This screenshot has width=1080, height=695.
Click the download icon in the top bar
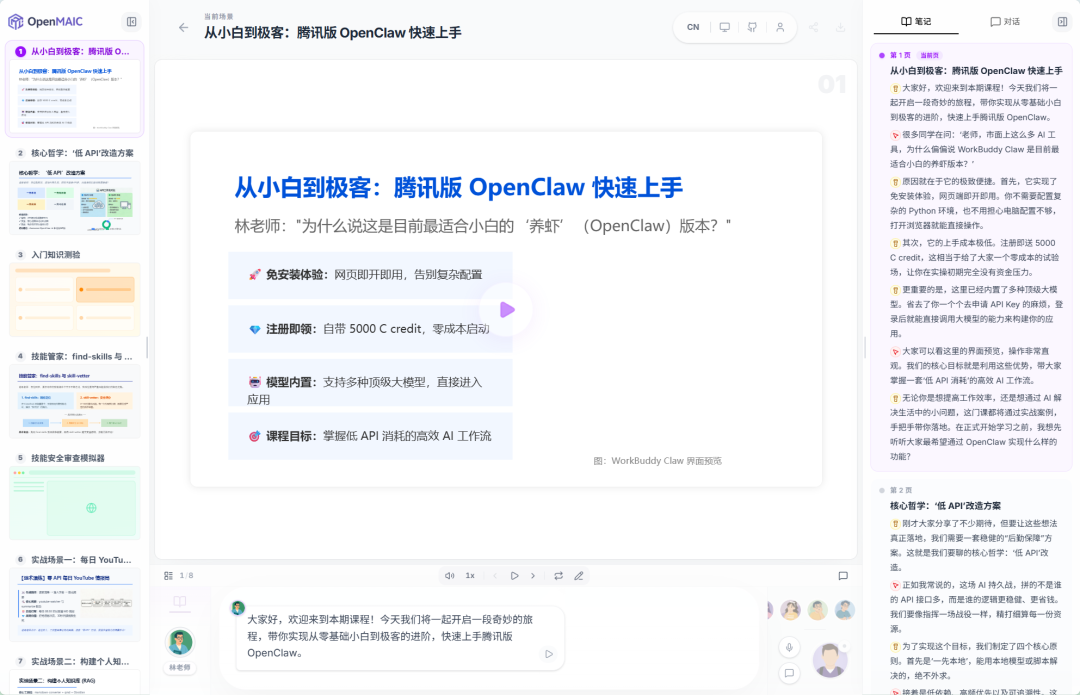840,27
